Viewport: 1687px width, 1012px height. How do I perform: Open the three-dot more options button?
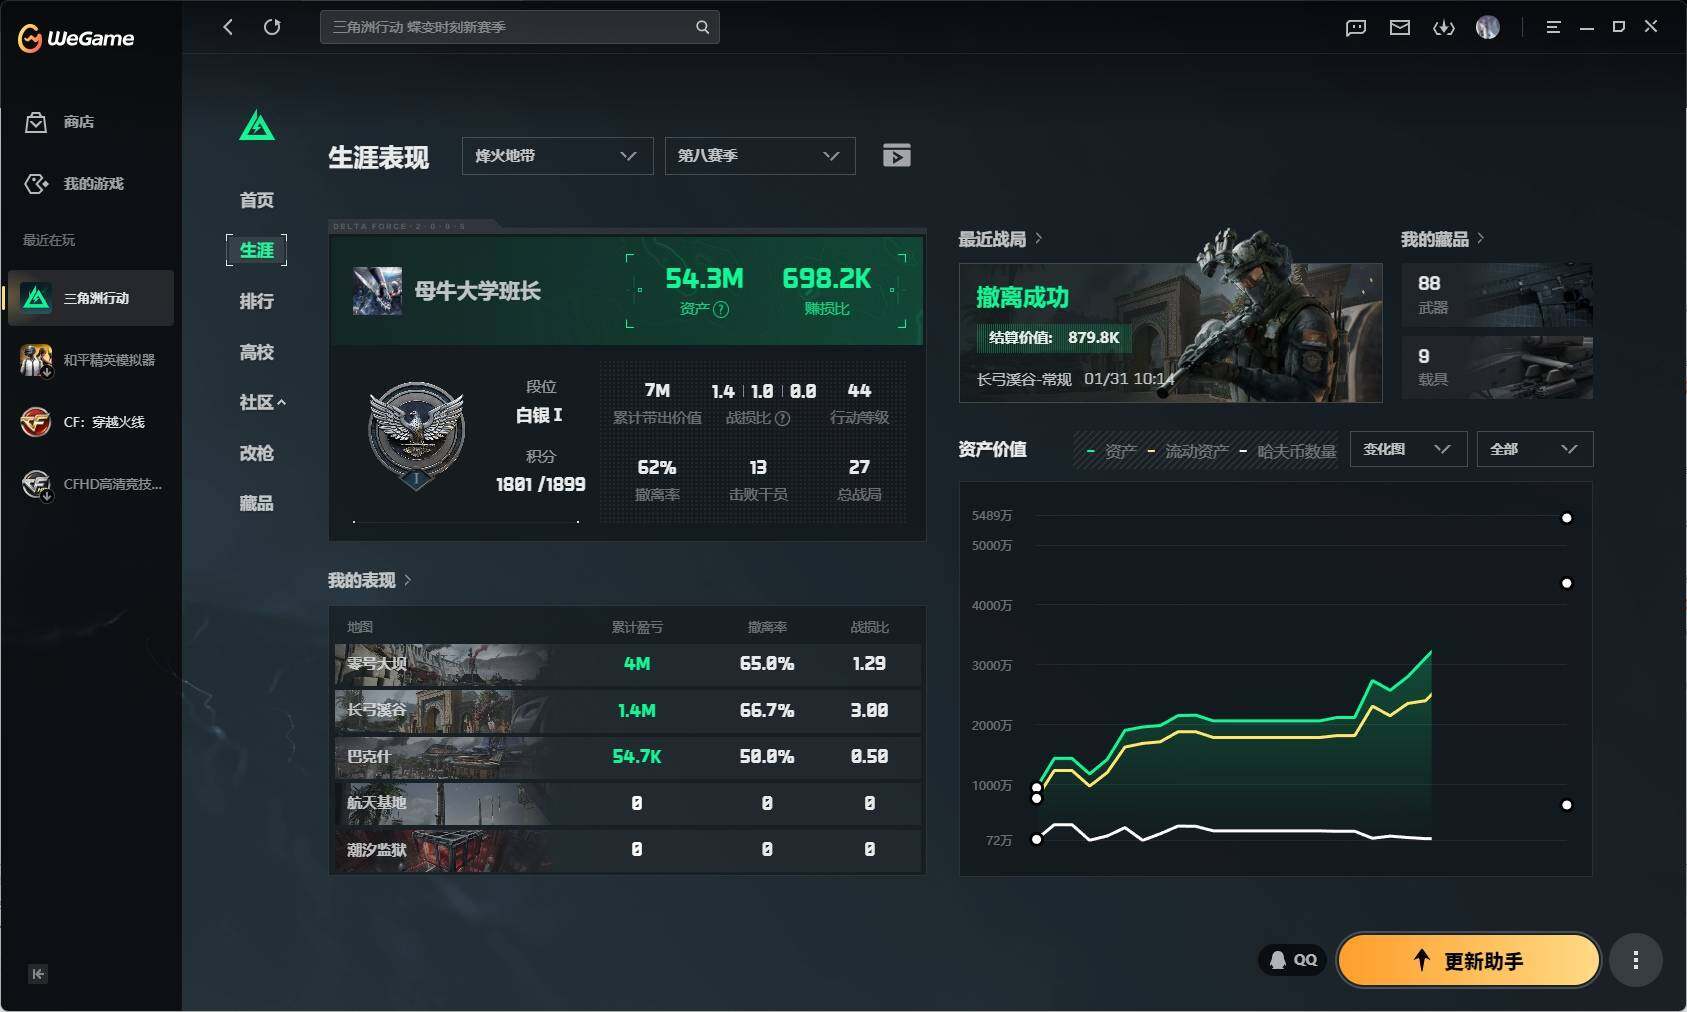pos(1636,960)
